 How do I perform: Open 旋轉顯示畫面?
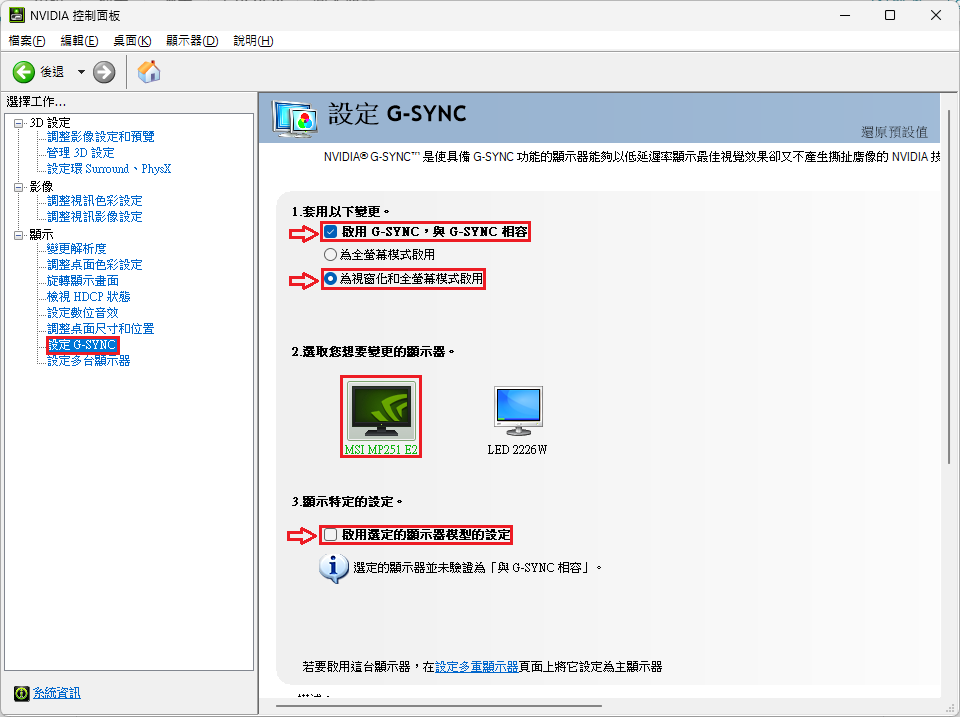83,280
